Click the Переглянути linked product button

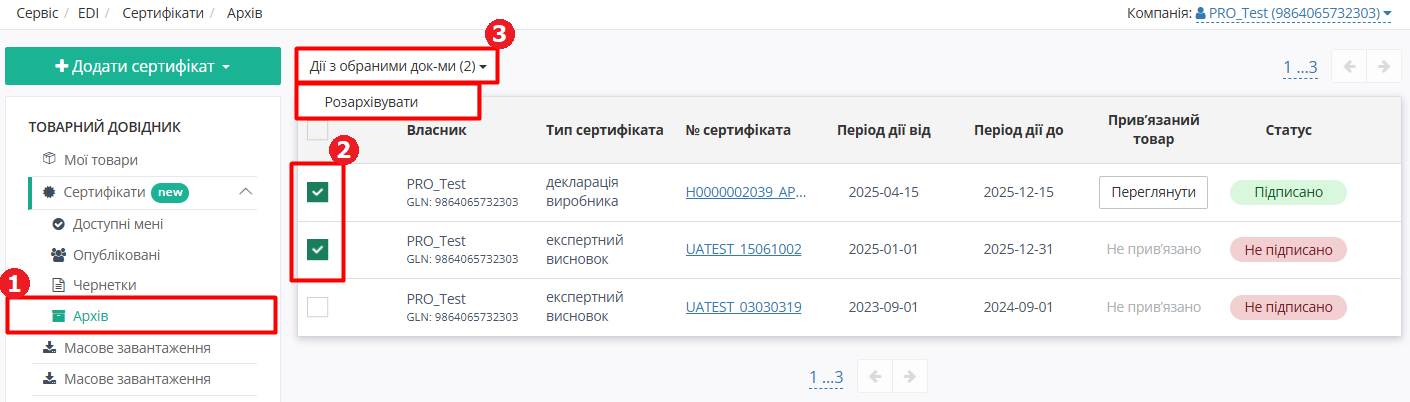[1153, 192]
